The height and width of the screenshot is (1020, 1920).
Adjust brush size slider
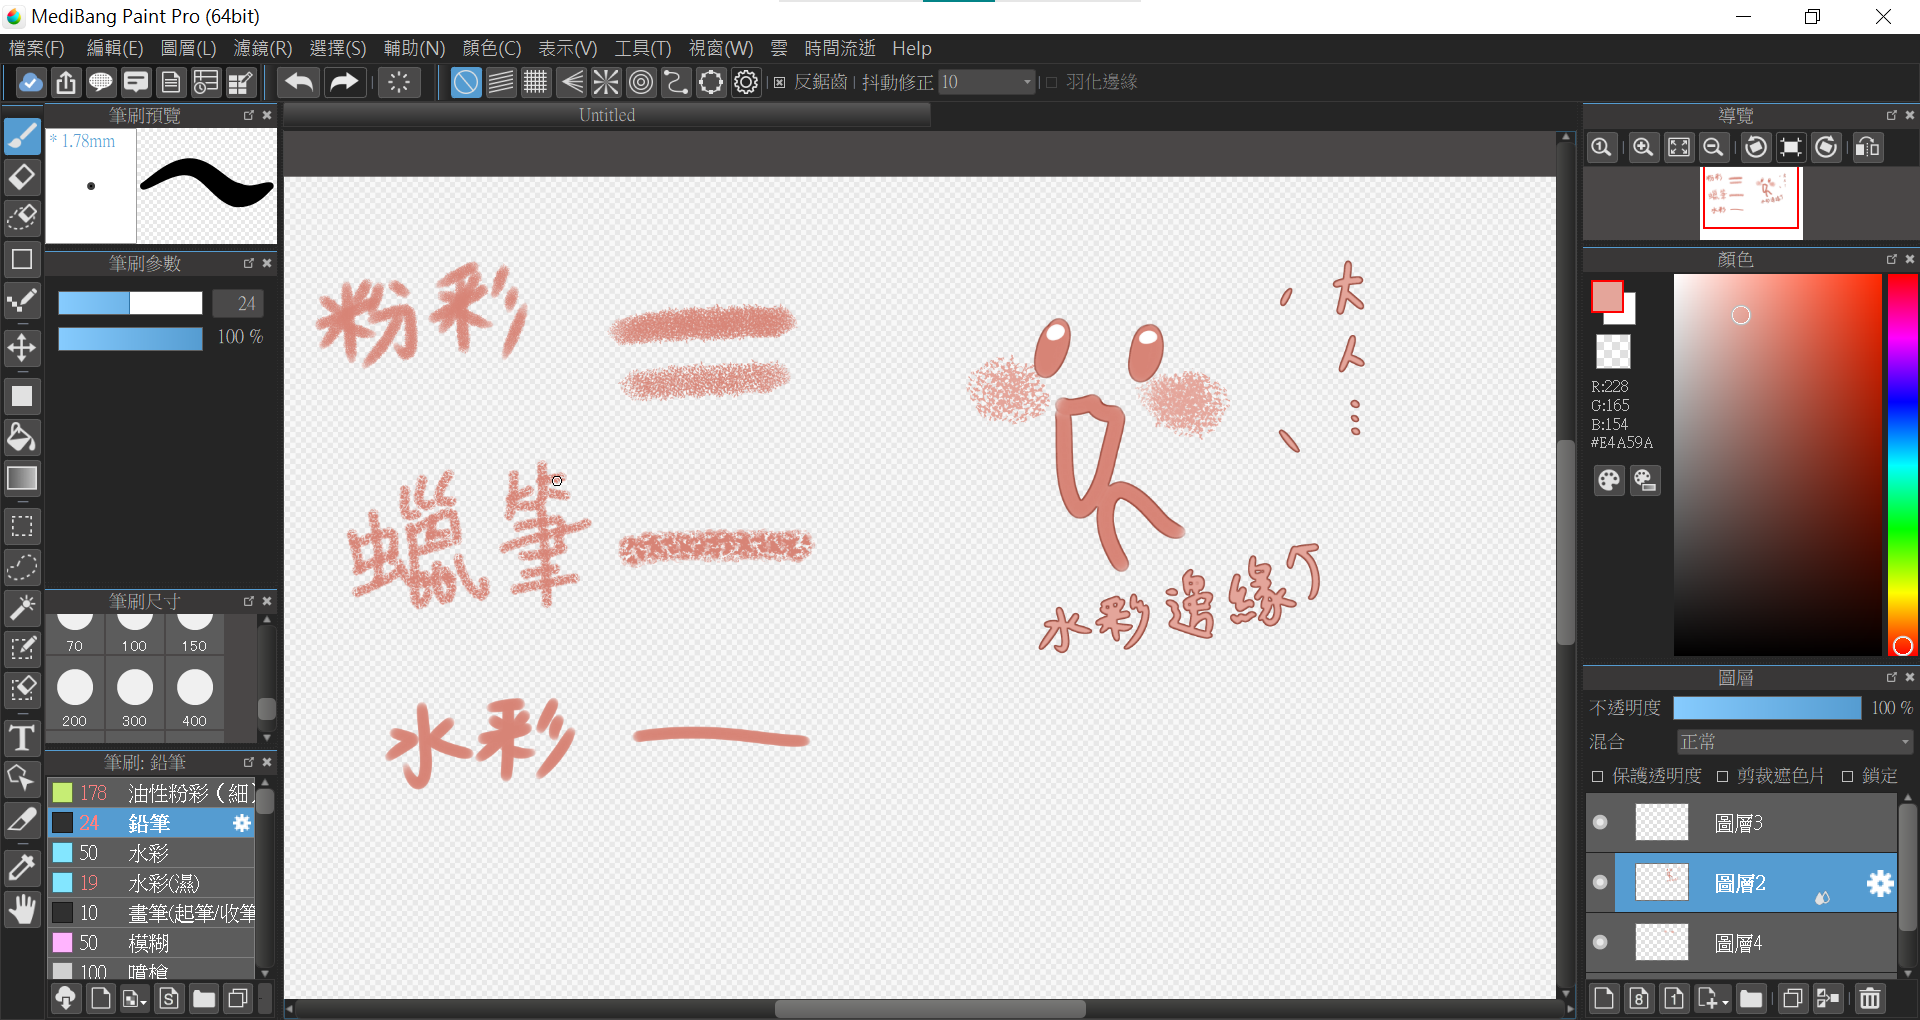click(x=130, y=303)
